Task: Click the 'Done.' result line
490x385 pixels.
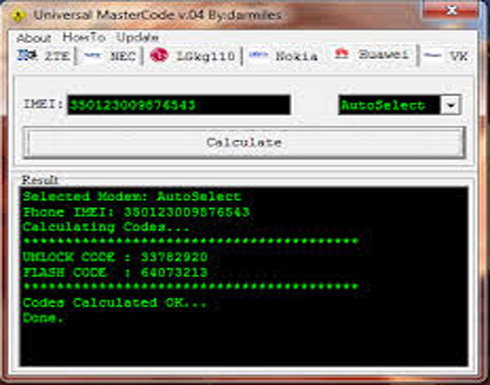Action: coord(43,318)
